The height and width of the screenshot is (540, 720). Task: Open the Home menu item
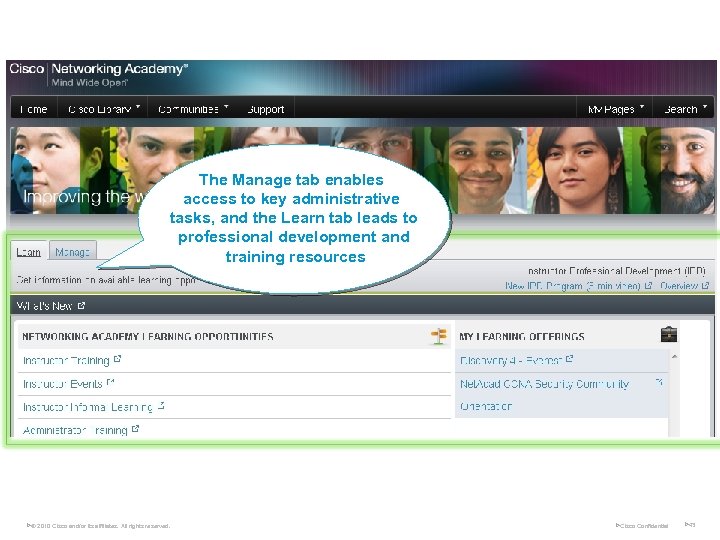point(34,109)
